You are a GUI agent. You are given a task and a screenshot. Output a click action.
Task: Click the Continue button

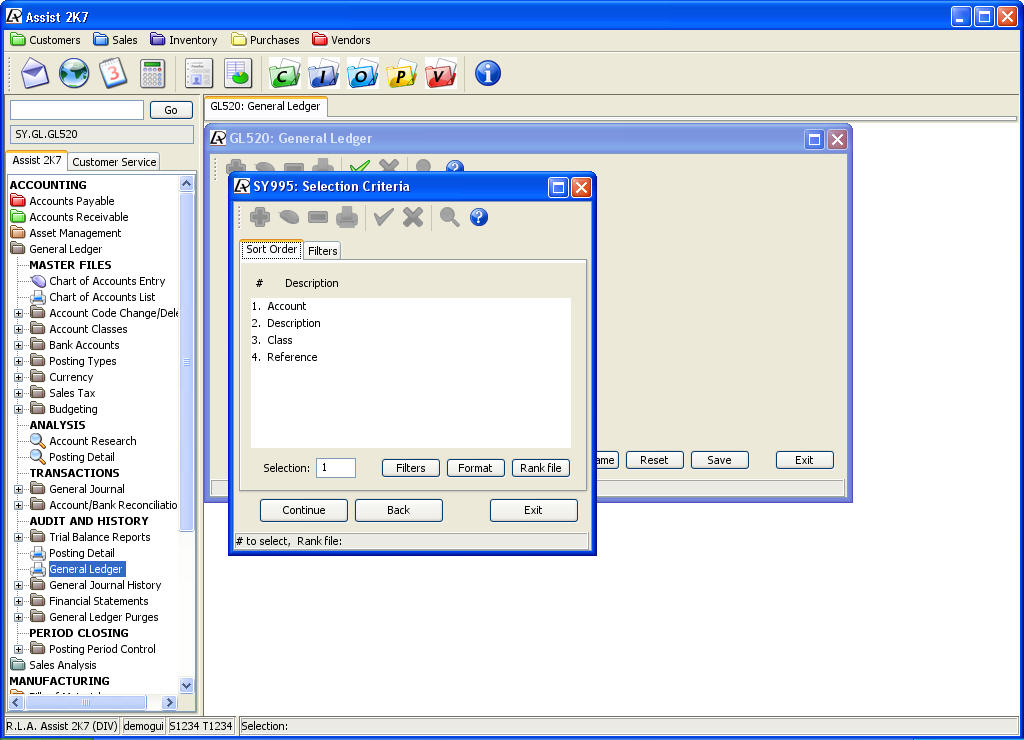coord(304,510)
